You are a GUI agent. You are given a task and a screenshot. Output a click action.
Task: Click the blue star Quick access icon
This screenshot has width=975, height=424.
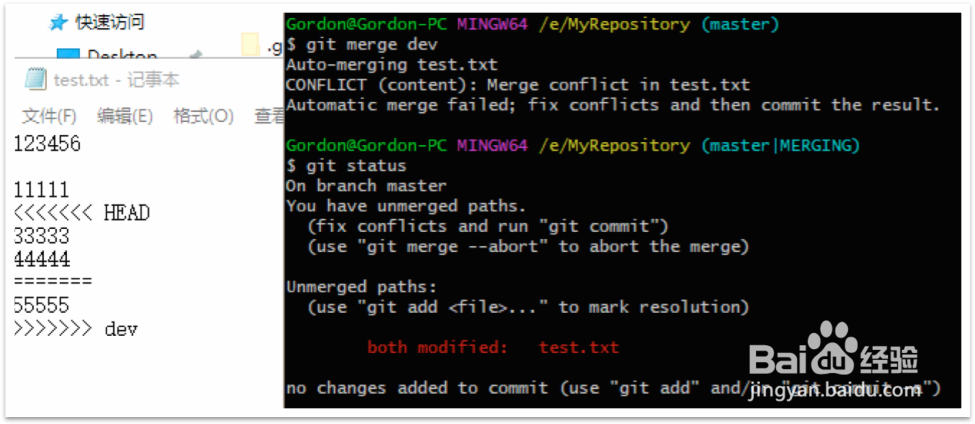[58, 23]
